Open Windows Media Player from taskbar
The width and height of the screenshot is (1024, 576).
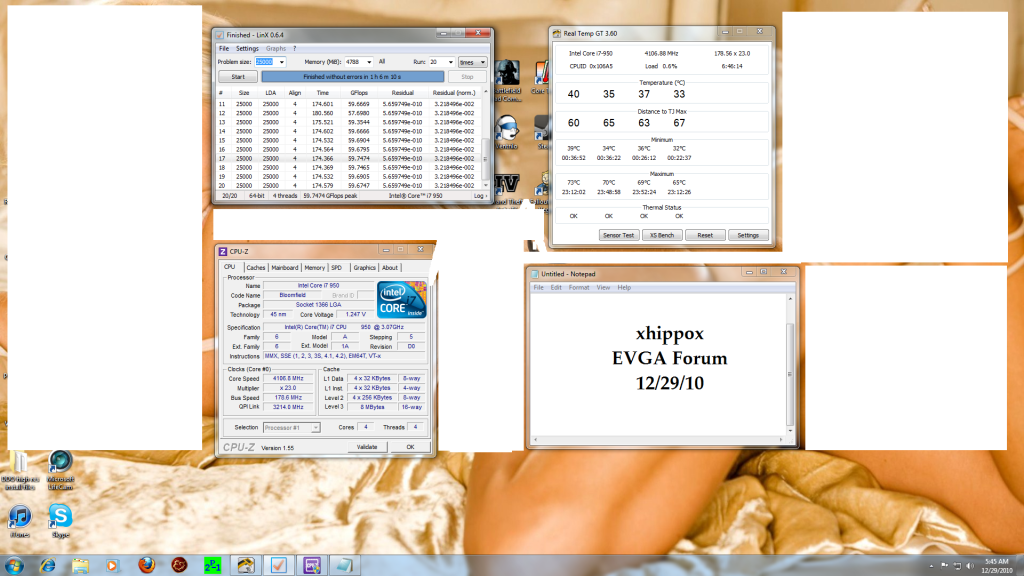click(x=111, y=565)
